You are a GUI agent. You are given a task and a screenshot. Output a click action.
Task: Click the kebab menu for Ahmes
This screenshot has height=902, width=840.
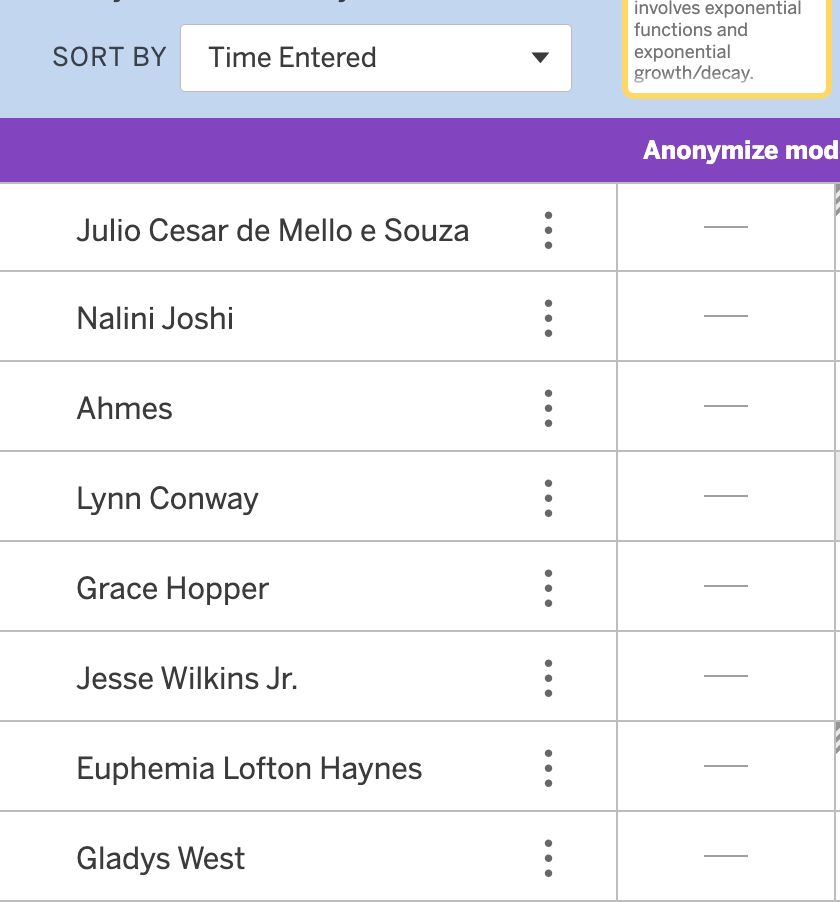tap(548, 408)
